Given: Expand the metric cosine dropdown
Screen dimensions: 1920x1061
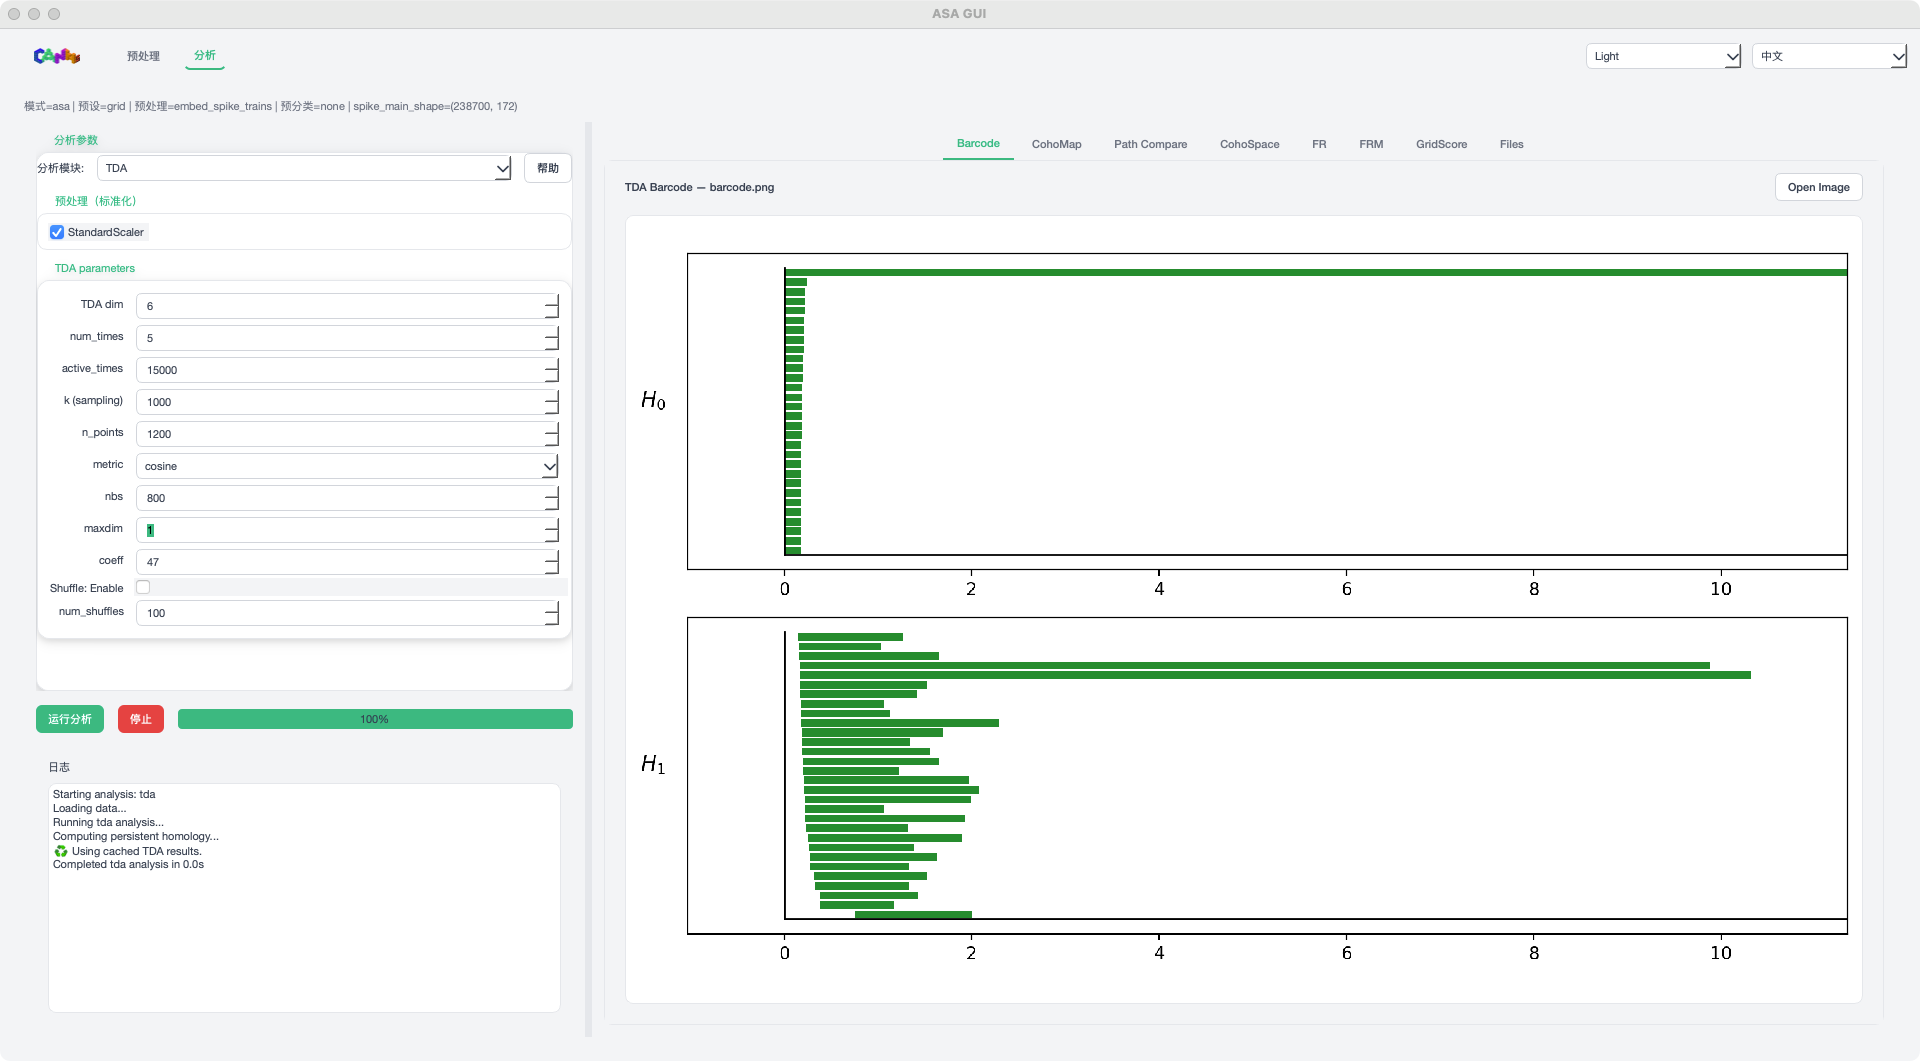Looking at the screenshot, I should [346, 466].
